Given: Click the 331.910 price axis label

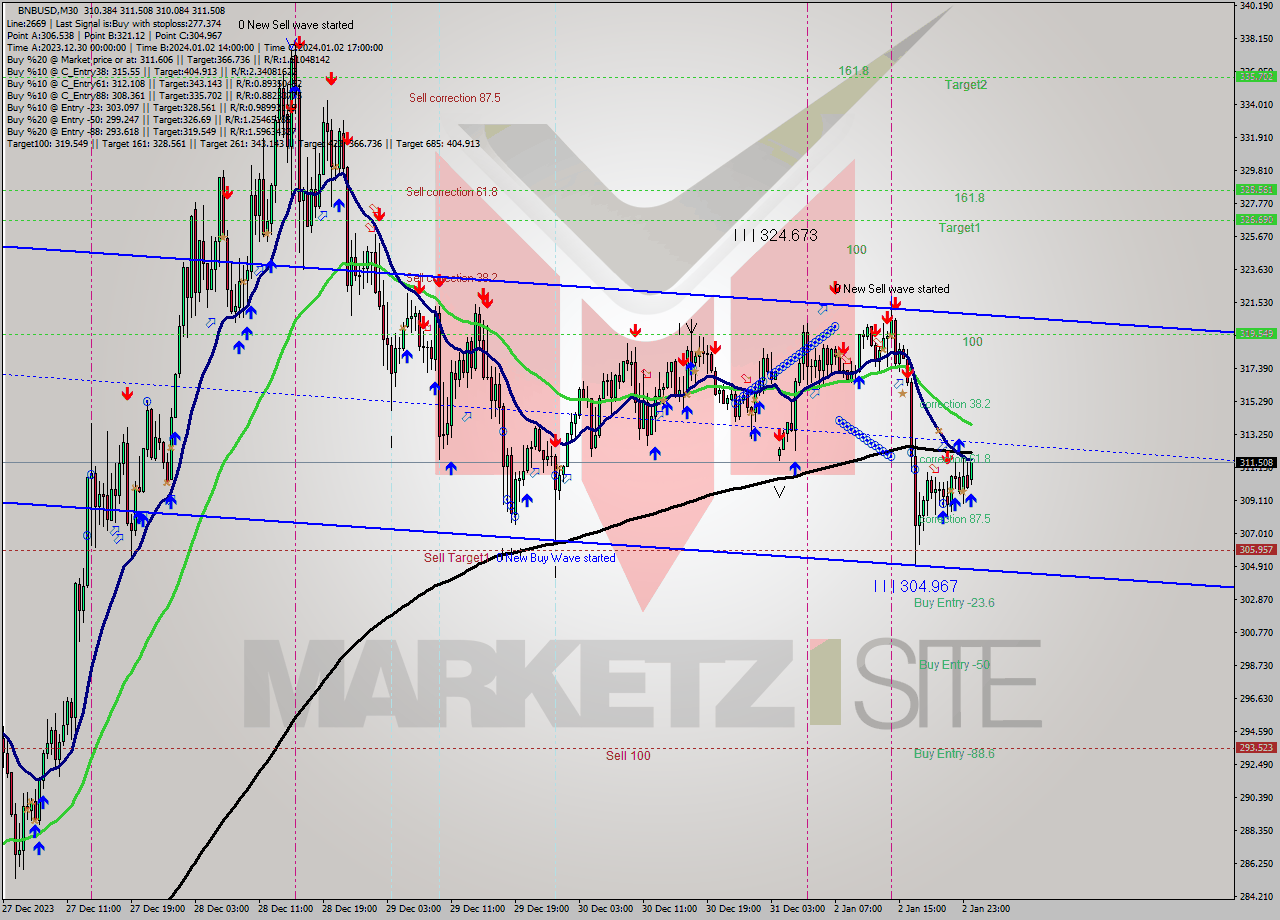Looking at the screenshot, I should 1256,138.
